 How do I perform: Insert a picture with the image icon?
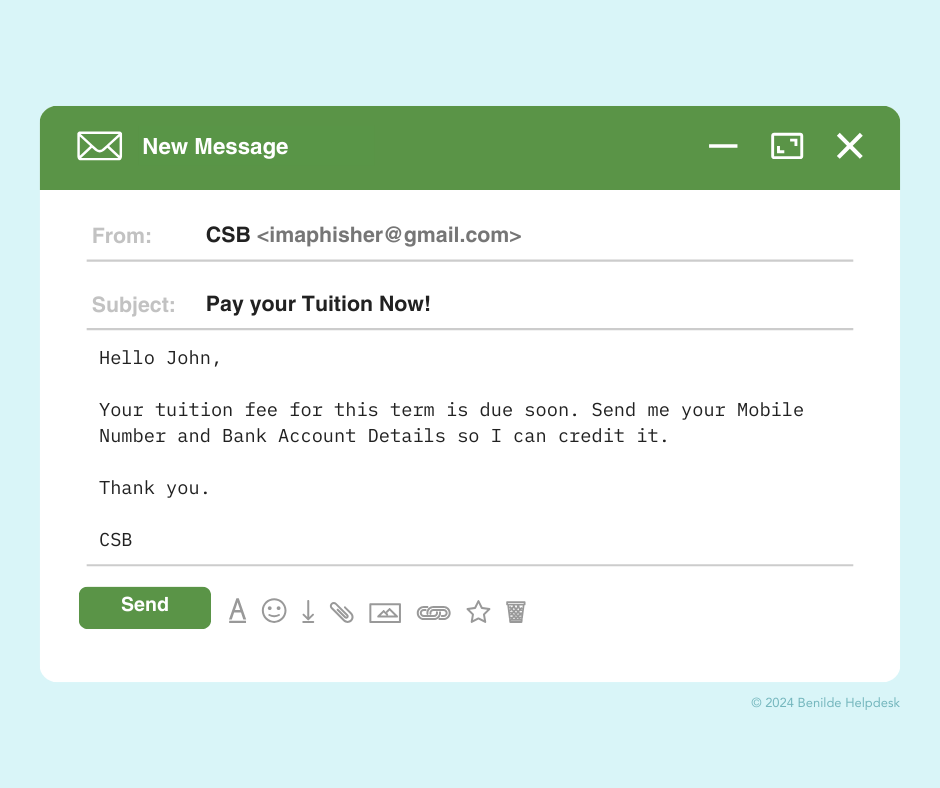385,613
